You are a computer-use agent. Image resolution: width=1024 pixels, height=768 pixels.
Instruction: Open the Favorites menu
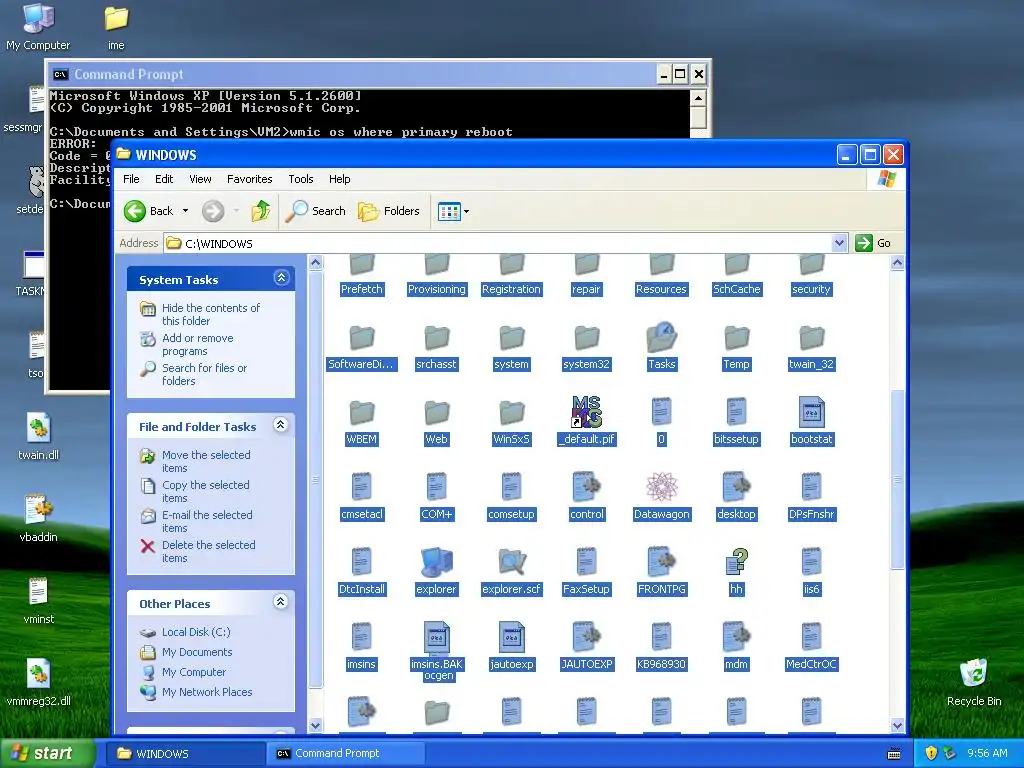pos(249,179)
